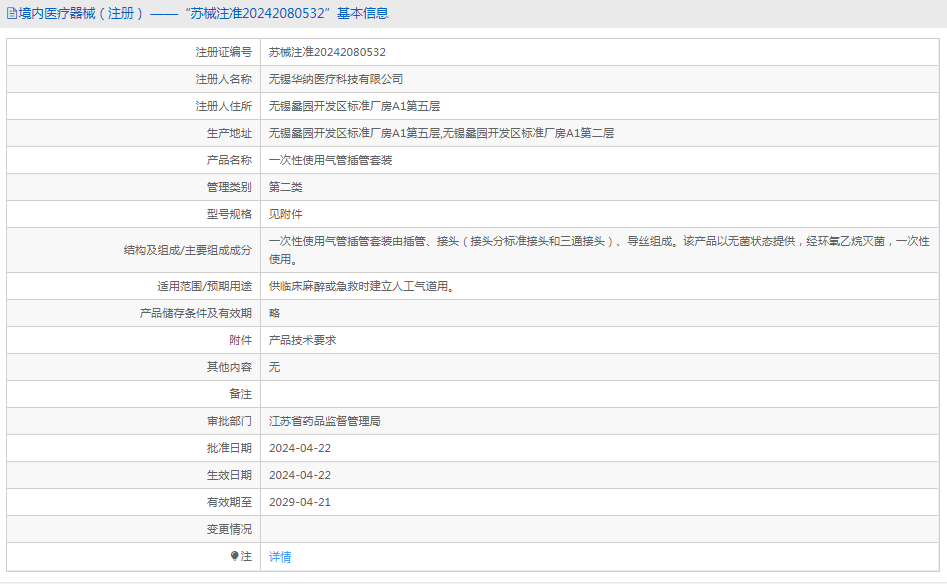Screen dimensions: 947x584
Task: Click the 生效日期 label
Action: [x=229, y=475]
